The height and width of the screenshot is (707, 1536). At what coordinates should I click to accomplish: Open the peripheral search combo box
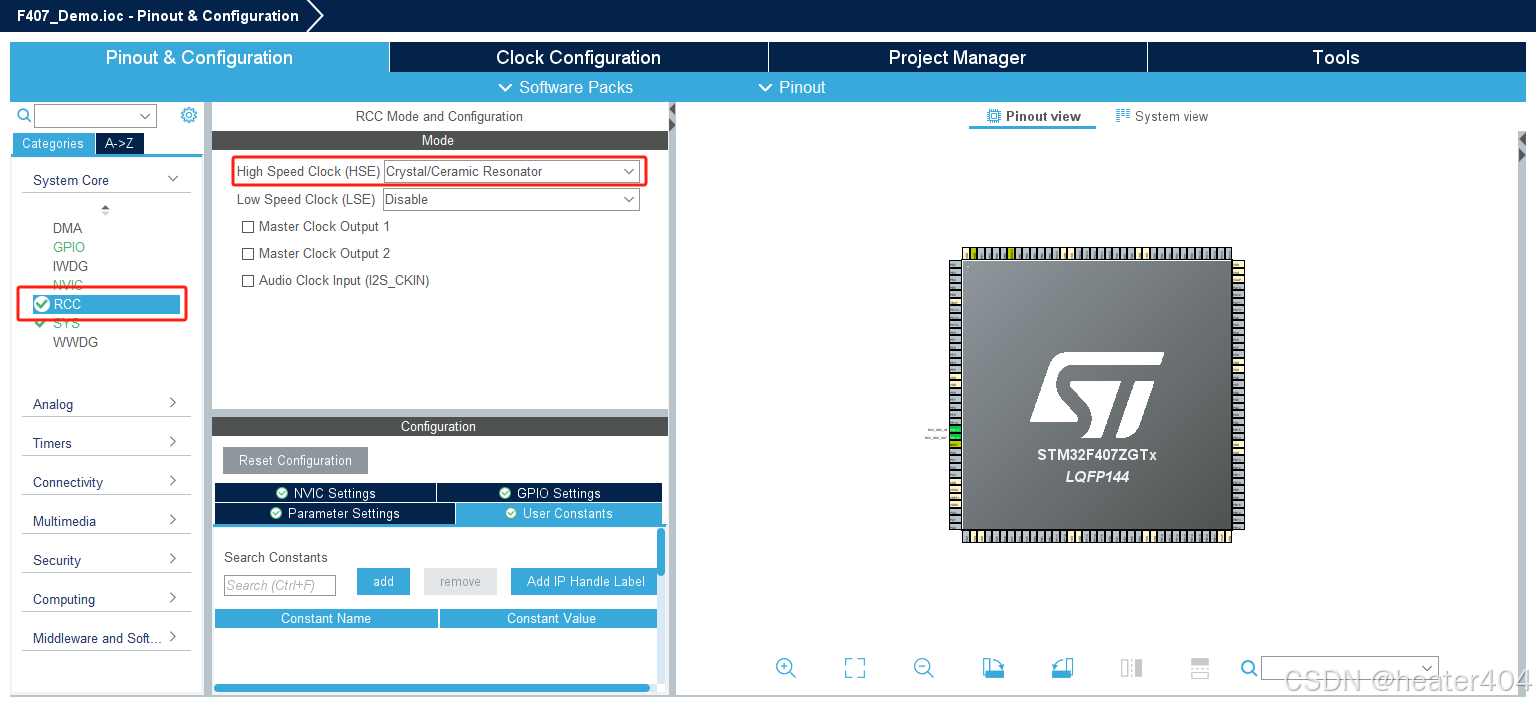pos(95,116)
